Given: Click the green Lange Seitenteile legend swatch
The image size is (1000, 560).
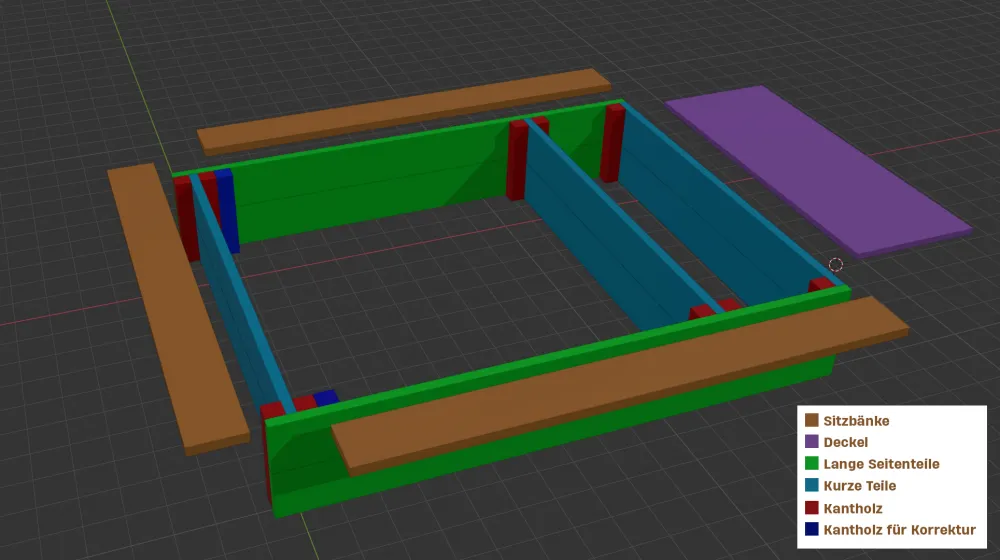Looking at the screenshot, I should click(x=811, y=464).
